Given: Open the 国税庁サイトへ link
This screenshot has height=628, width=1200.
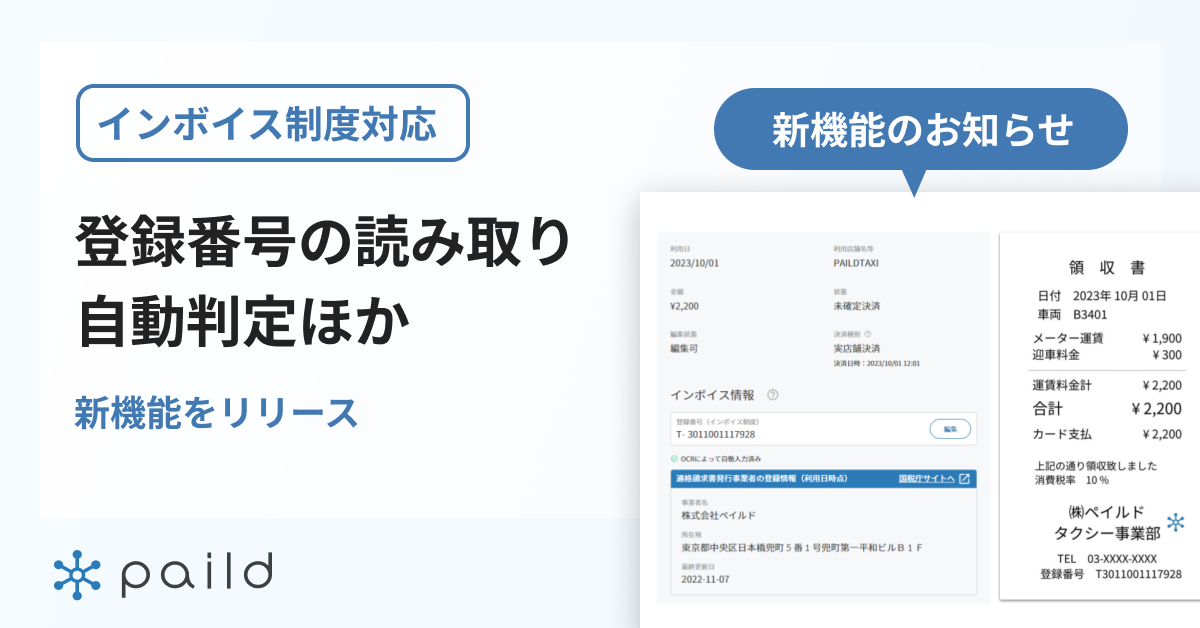Looking at the screenshot, I should pos(927,479).
